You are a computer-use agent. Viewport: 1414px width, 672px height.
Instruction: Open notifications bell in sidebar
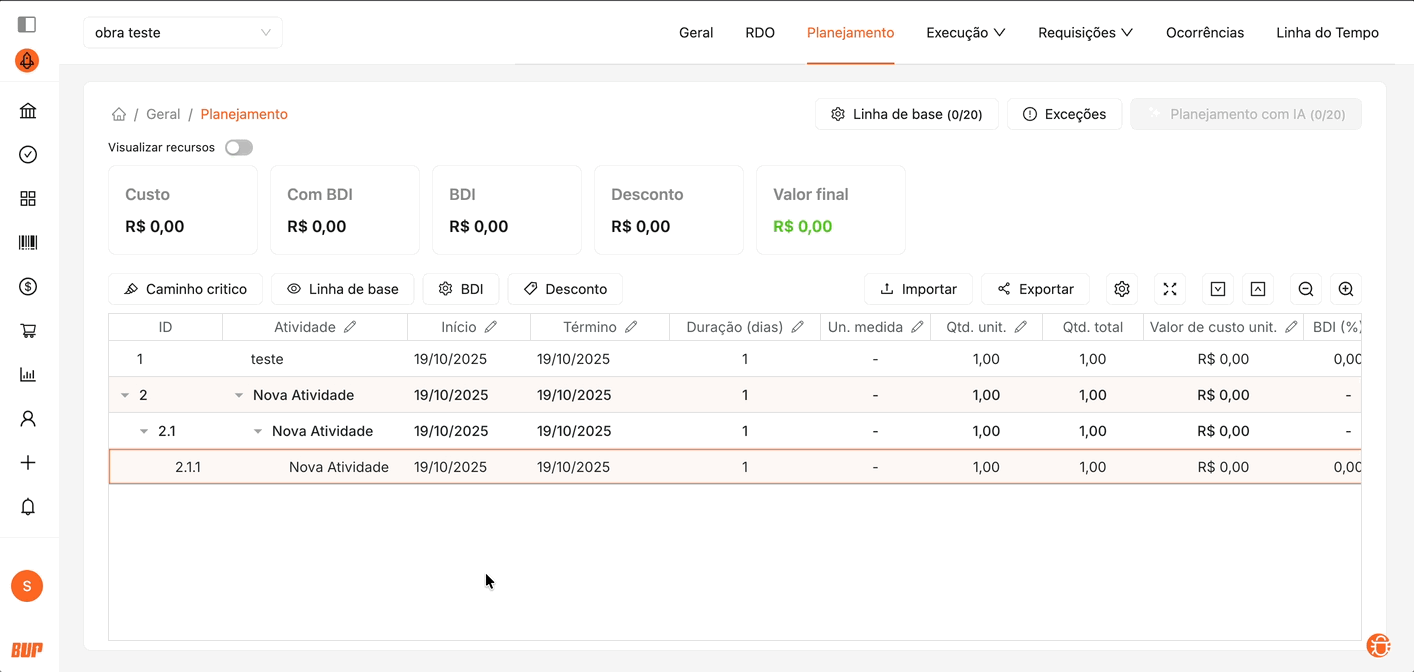point(28,507)
